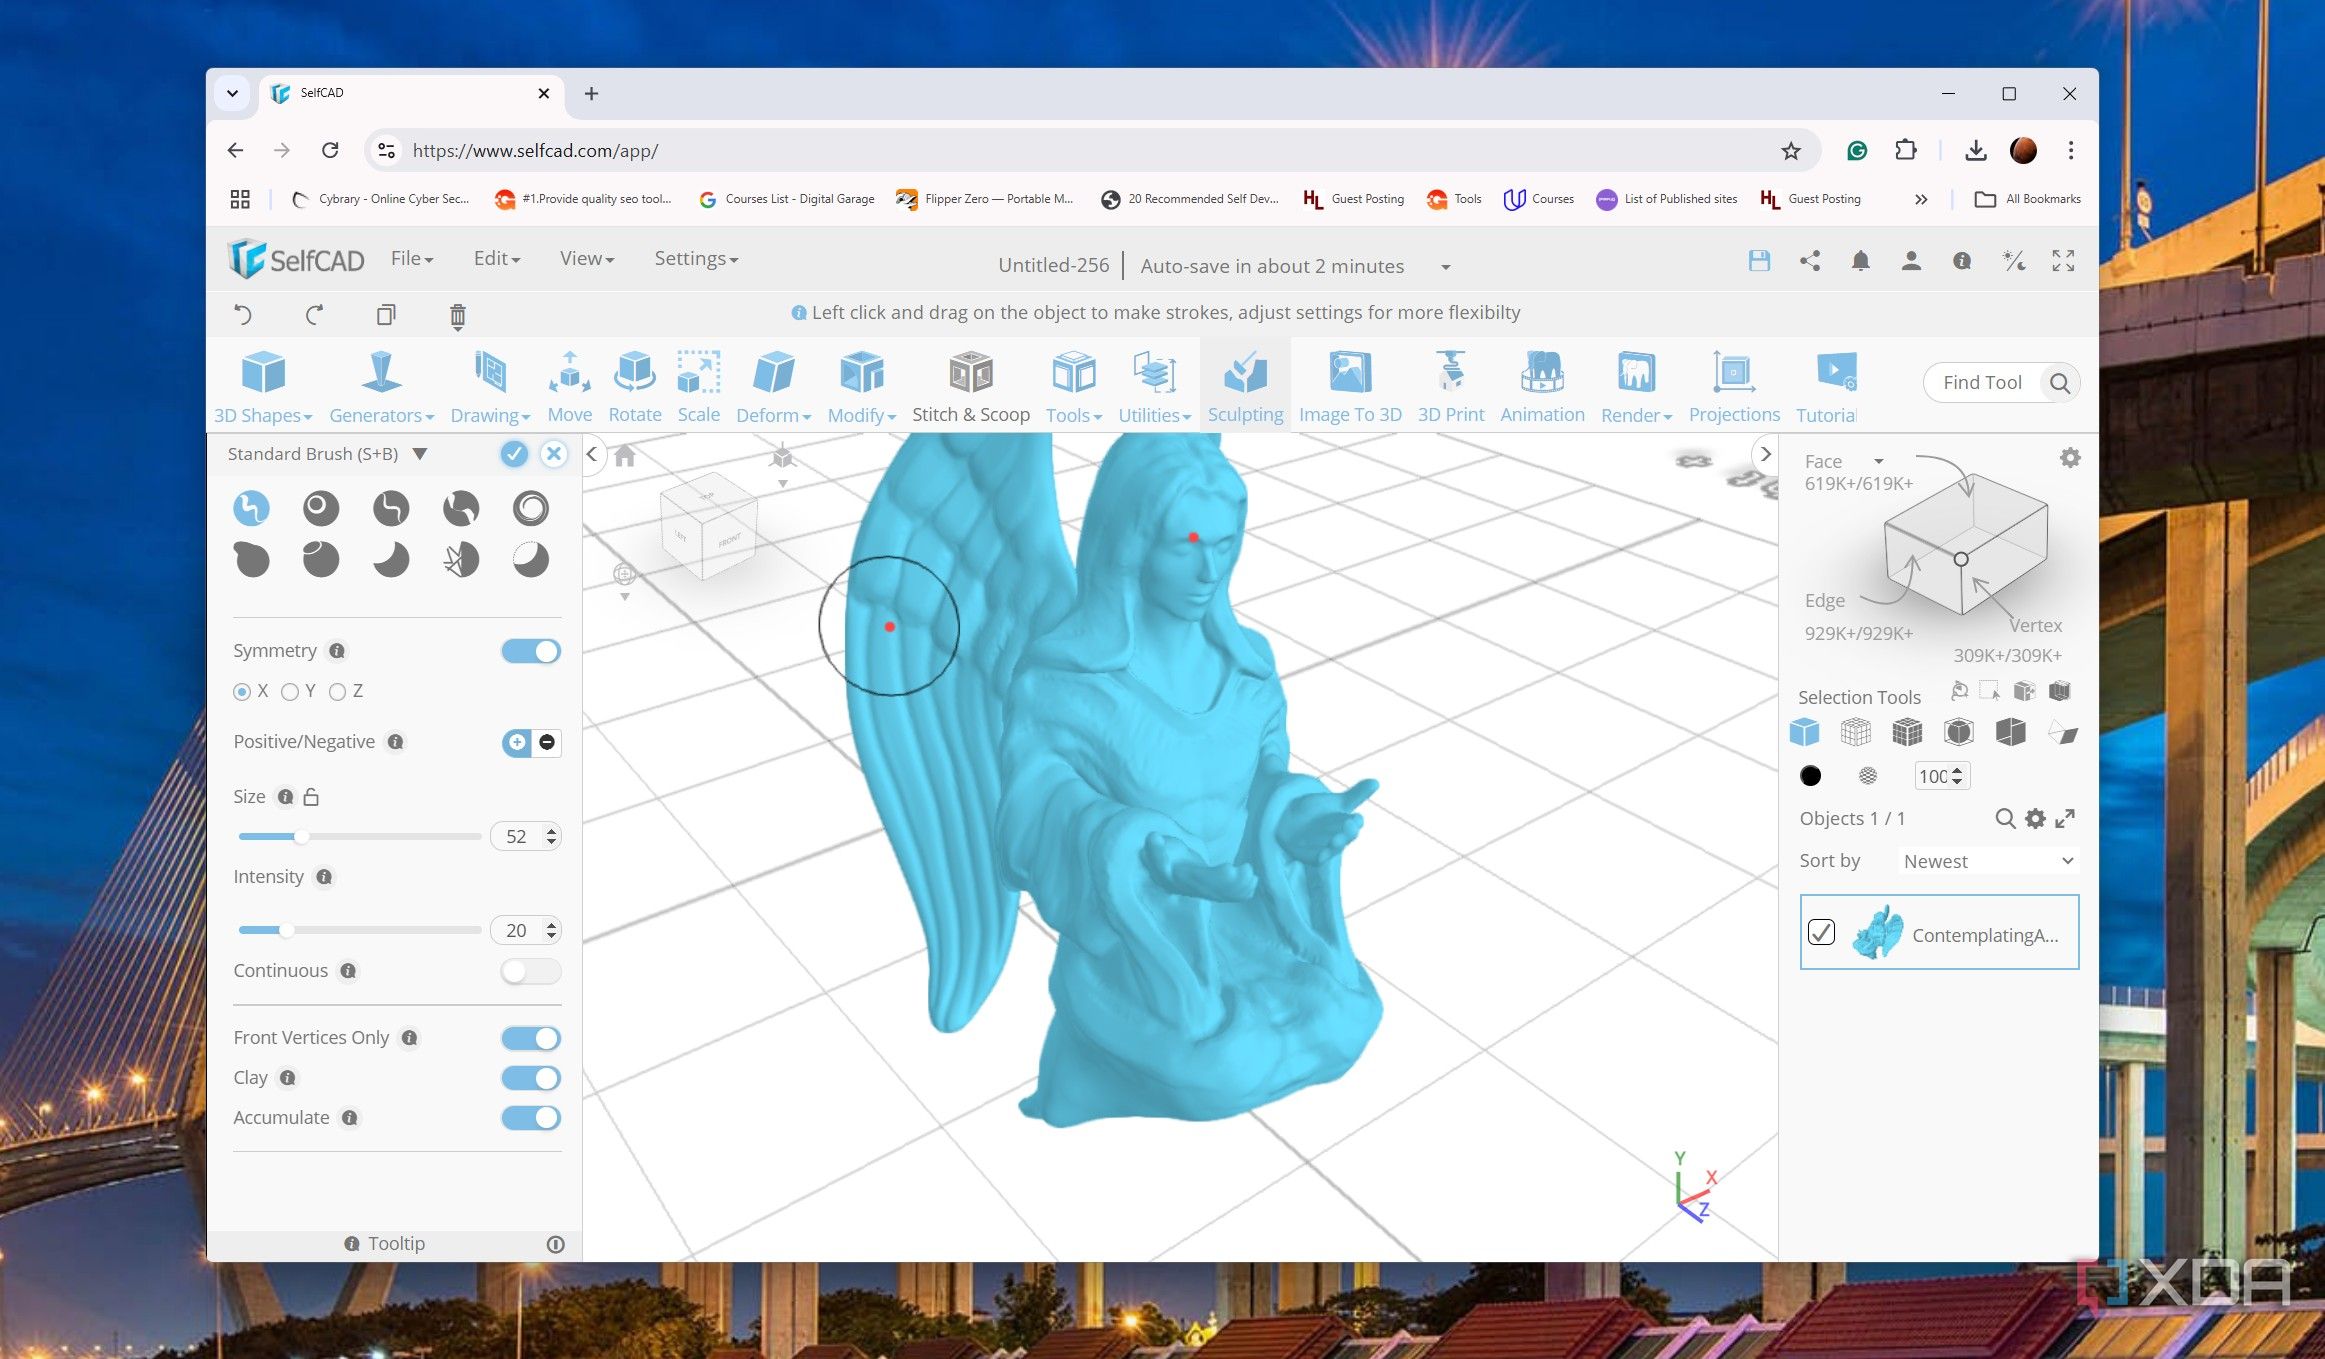Toggle the Clay switch
The image size is (2325, 1359).
point(531,1078)
